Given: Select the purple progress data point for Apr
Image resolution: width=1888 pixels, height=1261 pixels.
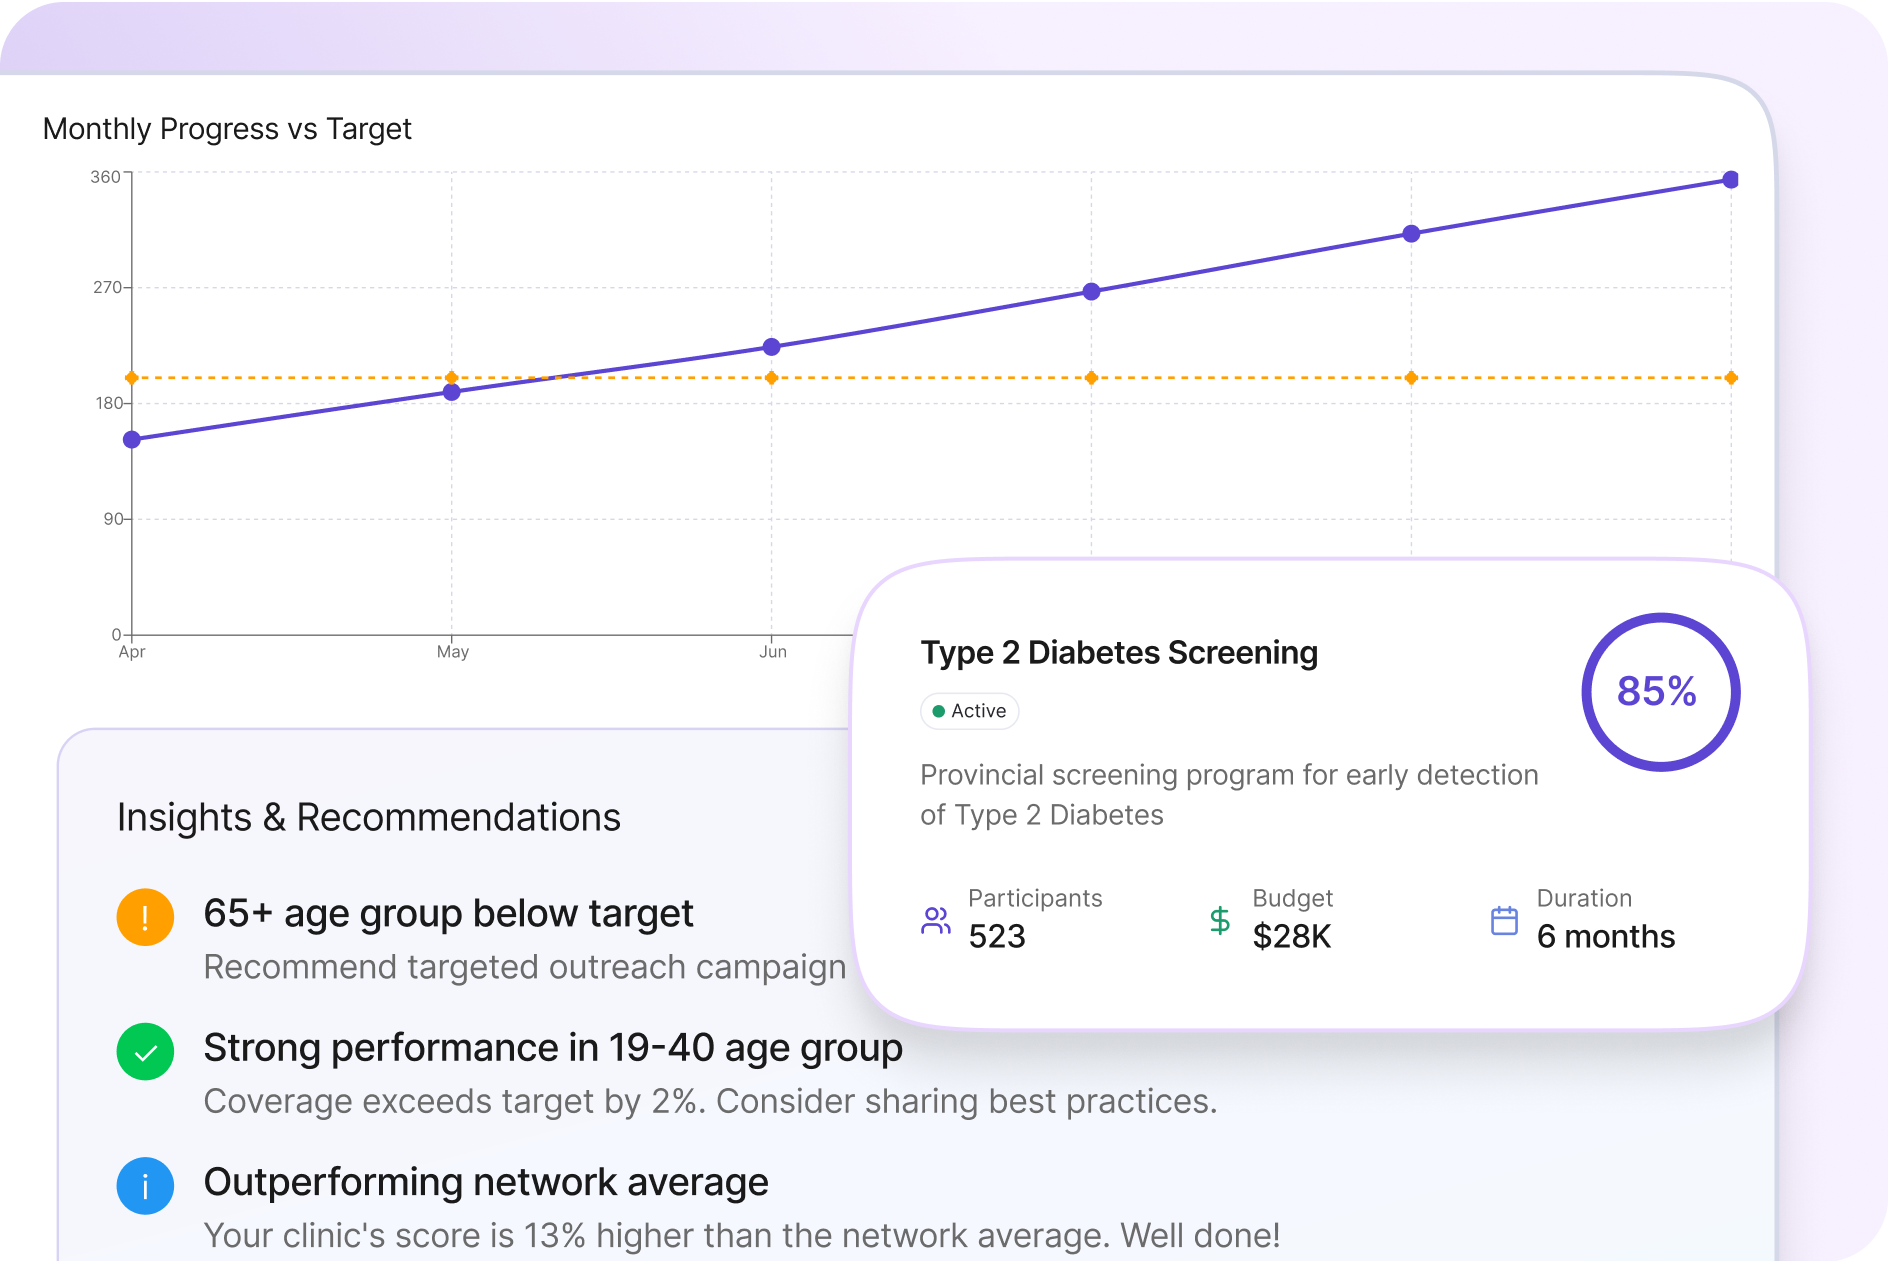Looking at the screenshot, I should point(132,440).
